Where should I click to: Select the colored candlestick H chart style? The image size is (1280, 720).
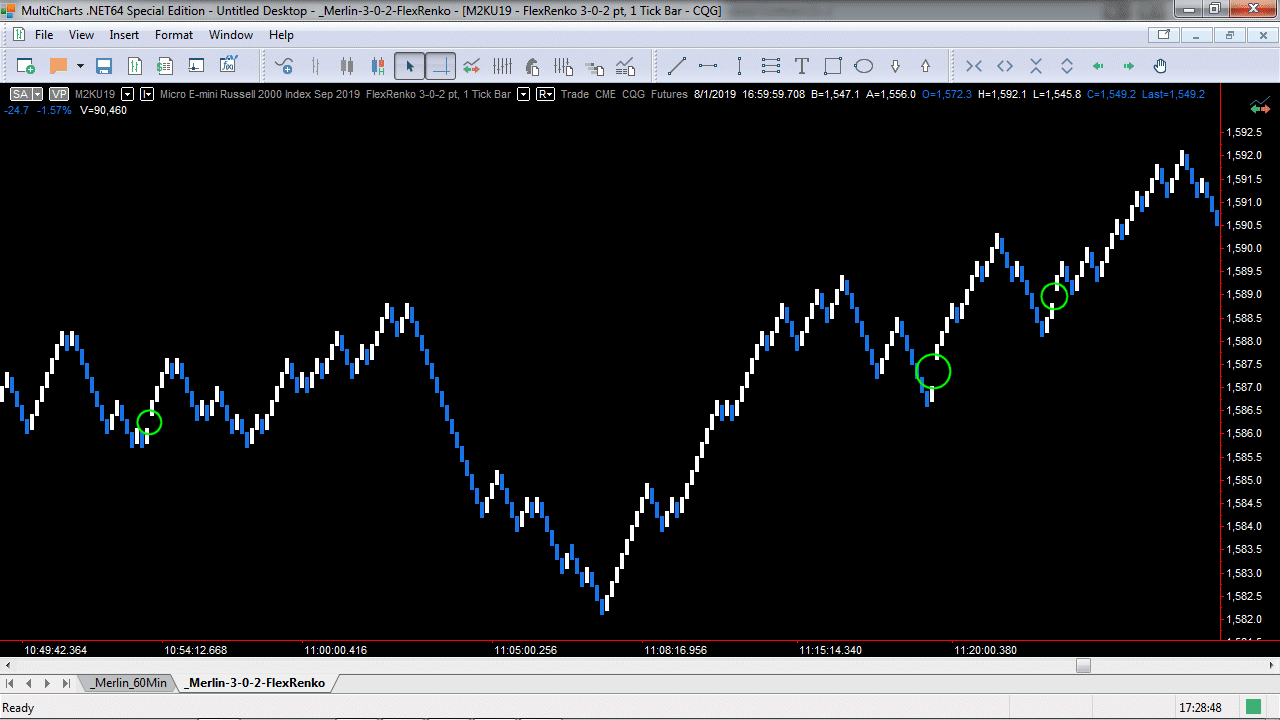378,66
